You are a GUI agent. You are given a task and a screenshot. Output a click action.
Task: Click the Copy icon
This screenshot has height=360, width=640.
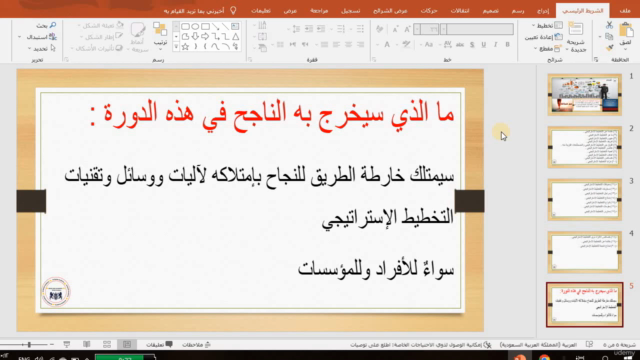(x=609, y=37)
